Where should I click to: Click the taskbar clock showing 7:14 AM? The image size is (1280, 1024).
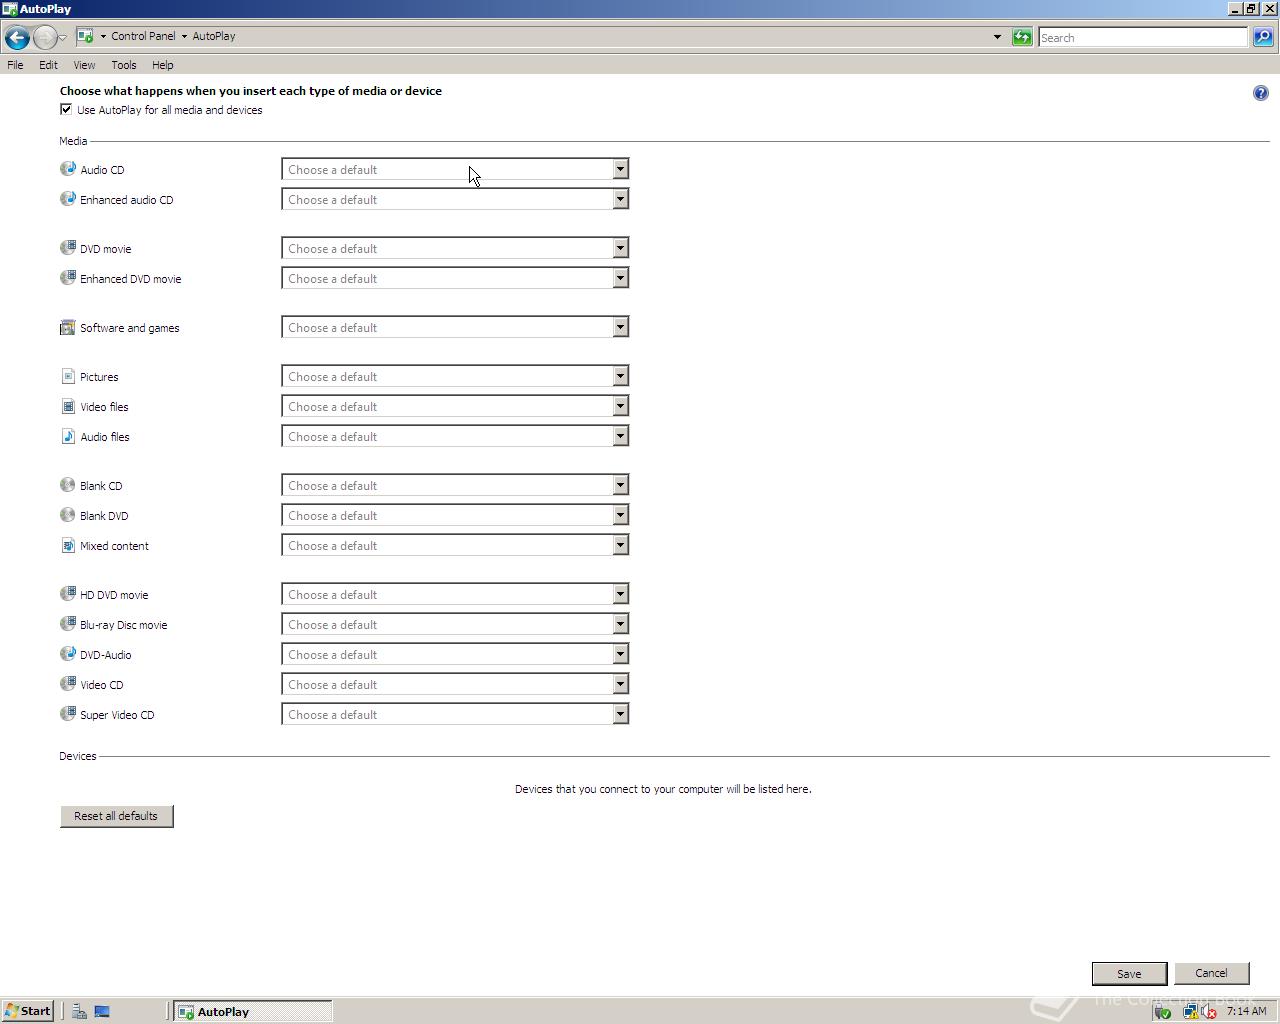(1247, 1011)
